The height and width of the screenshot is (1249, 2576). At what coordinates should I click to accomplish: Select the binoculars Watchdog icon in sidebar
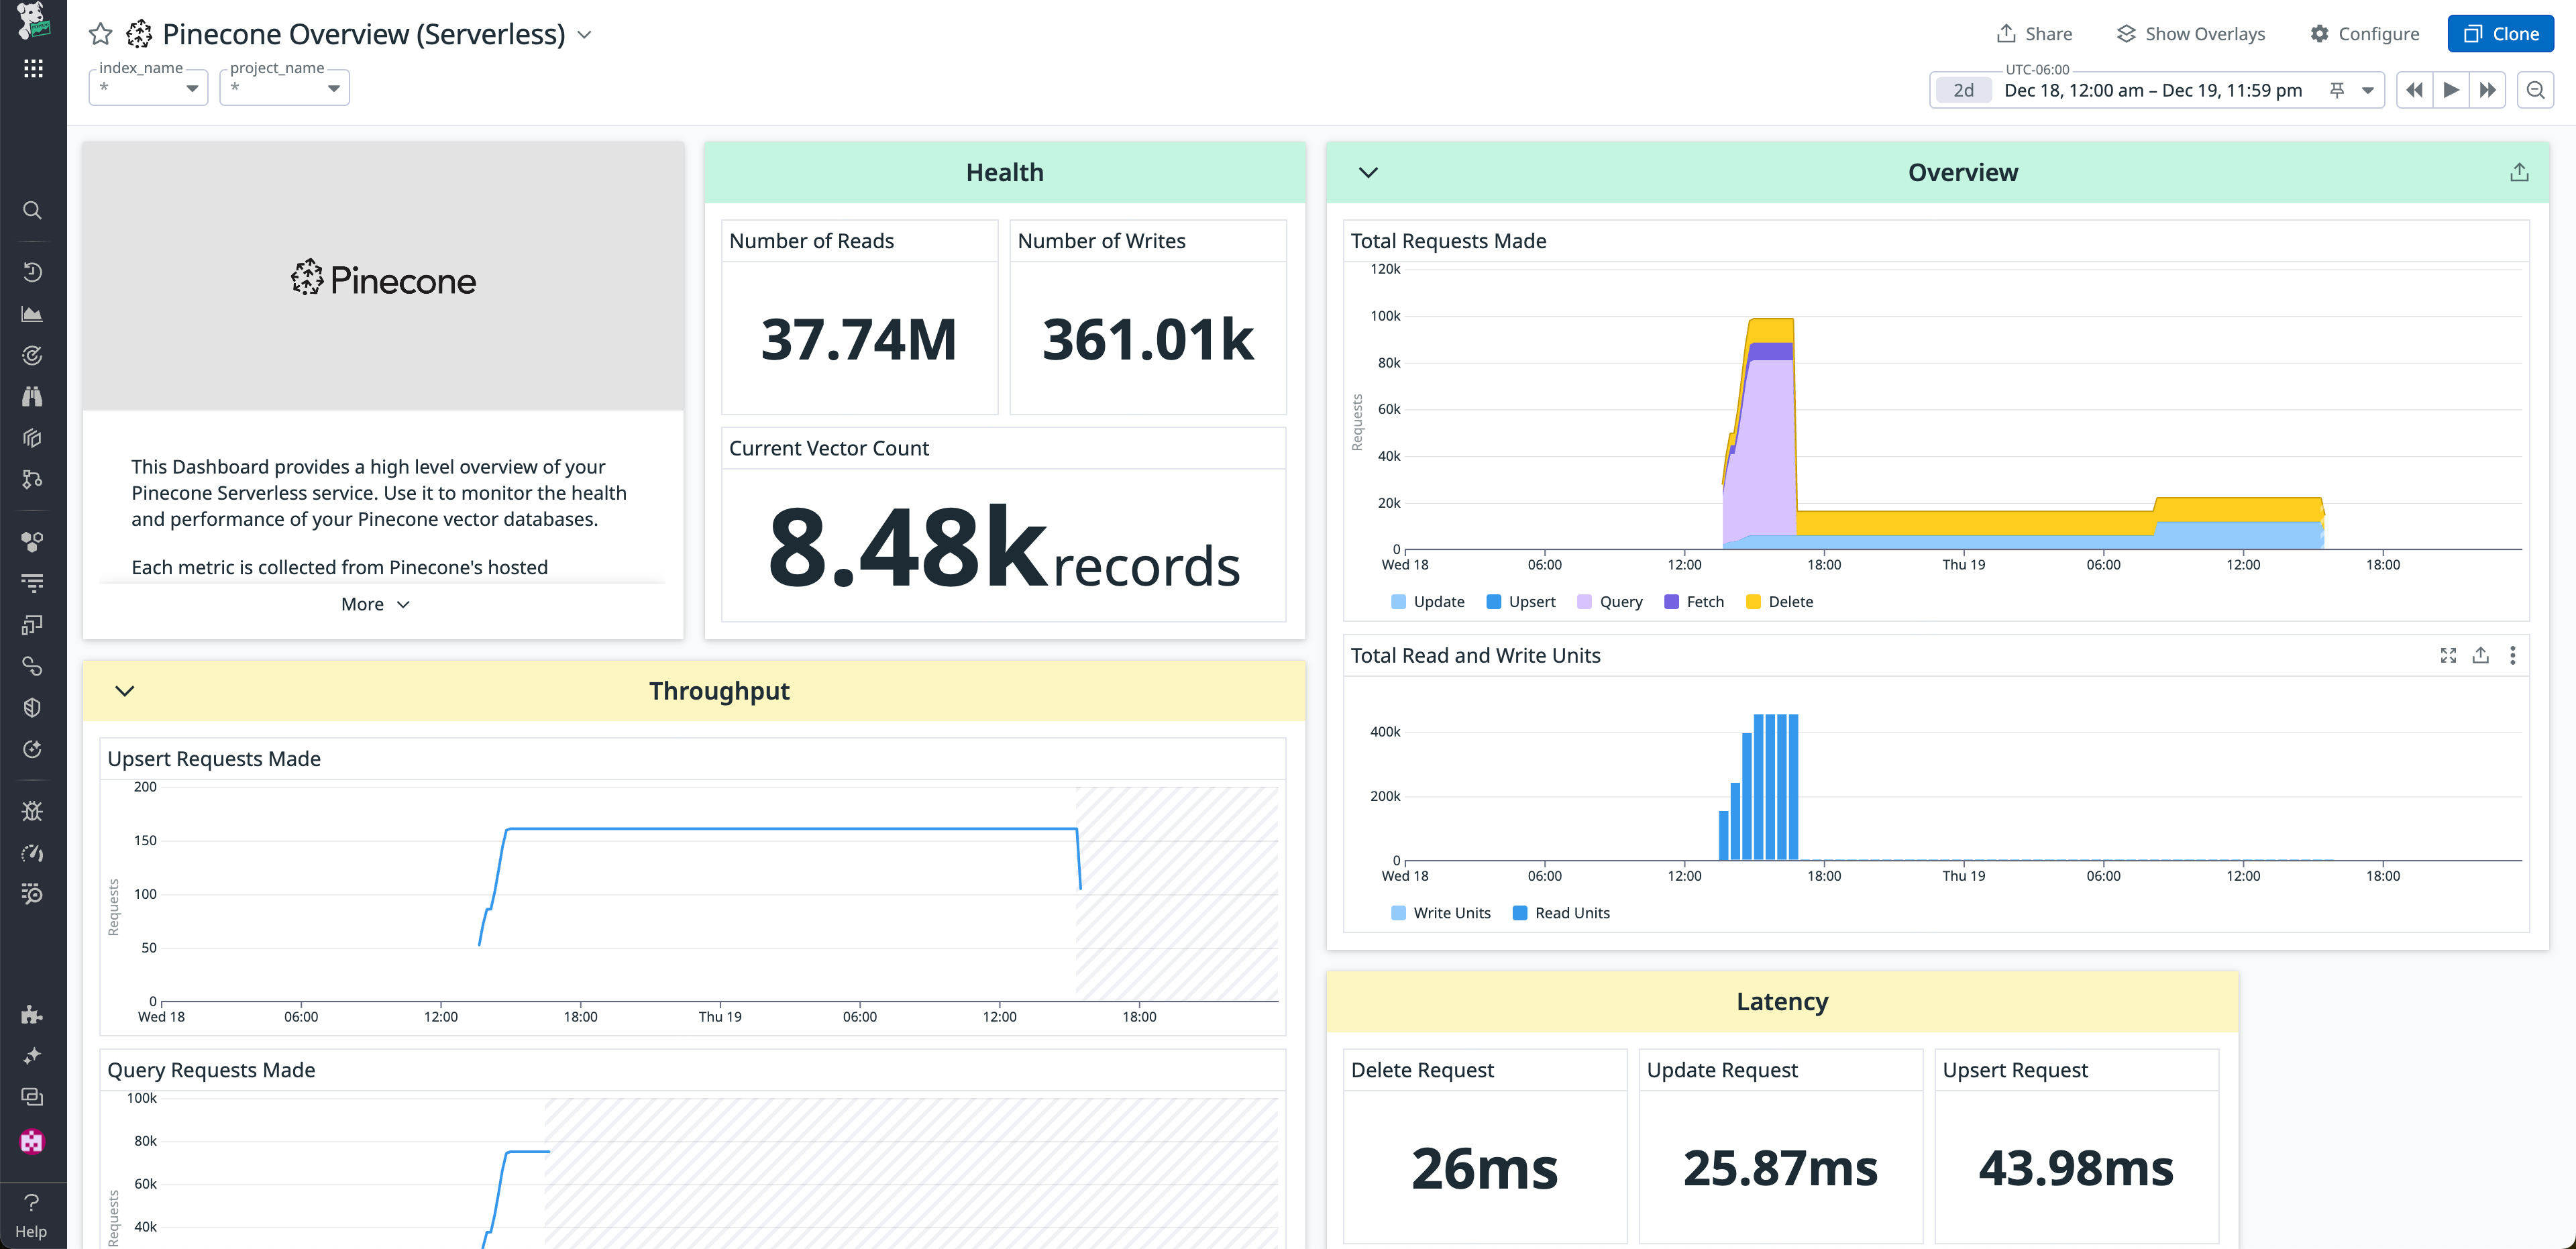(x=33, y=396)
